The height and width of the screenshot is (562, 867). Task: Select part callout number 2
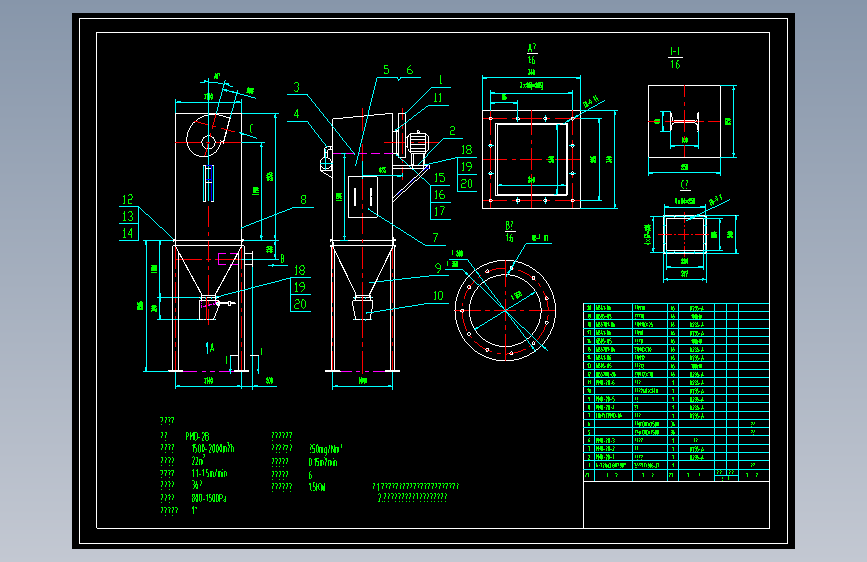tap(452, 131)
